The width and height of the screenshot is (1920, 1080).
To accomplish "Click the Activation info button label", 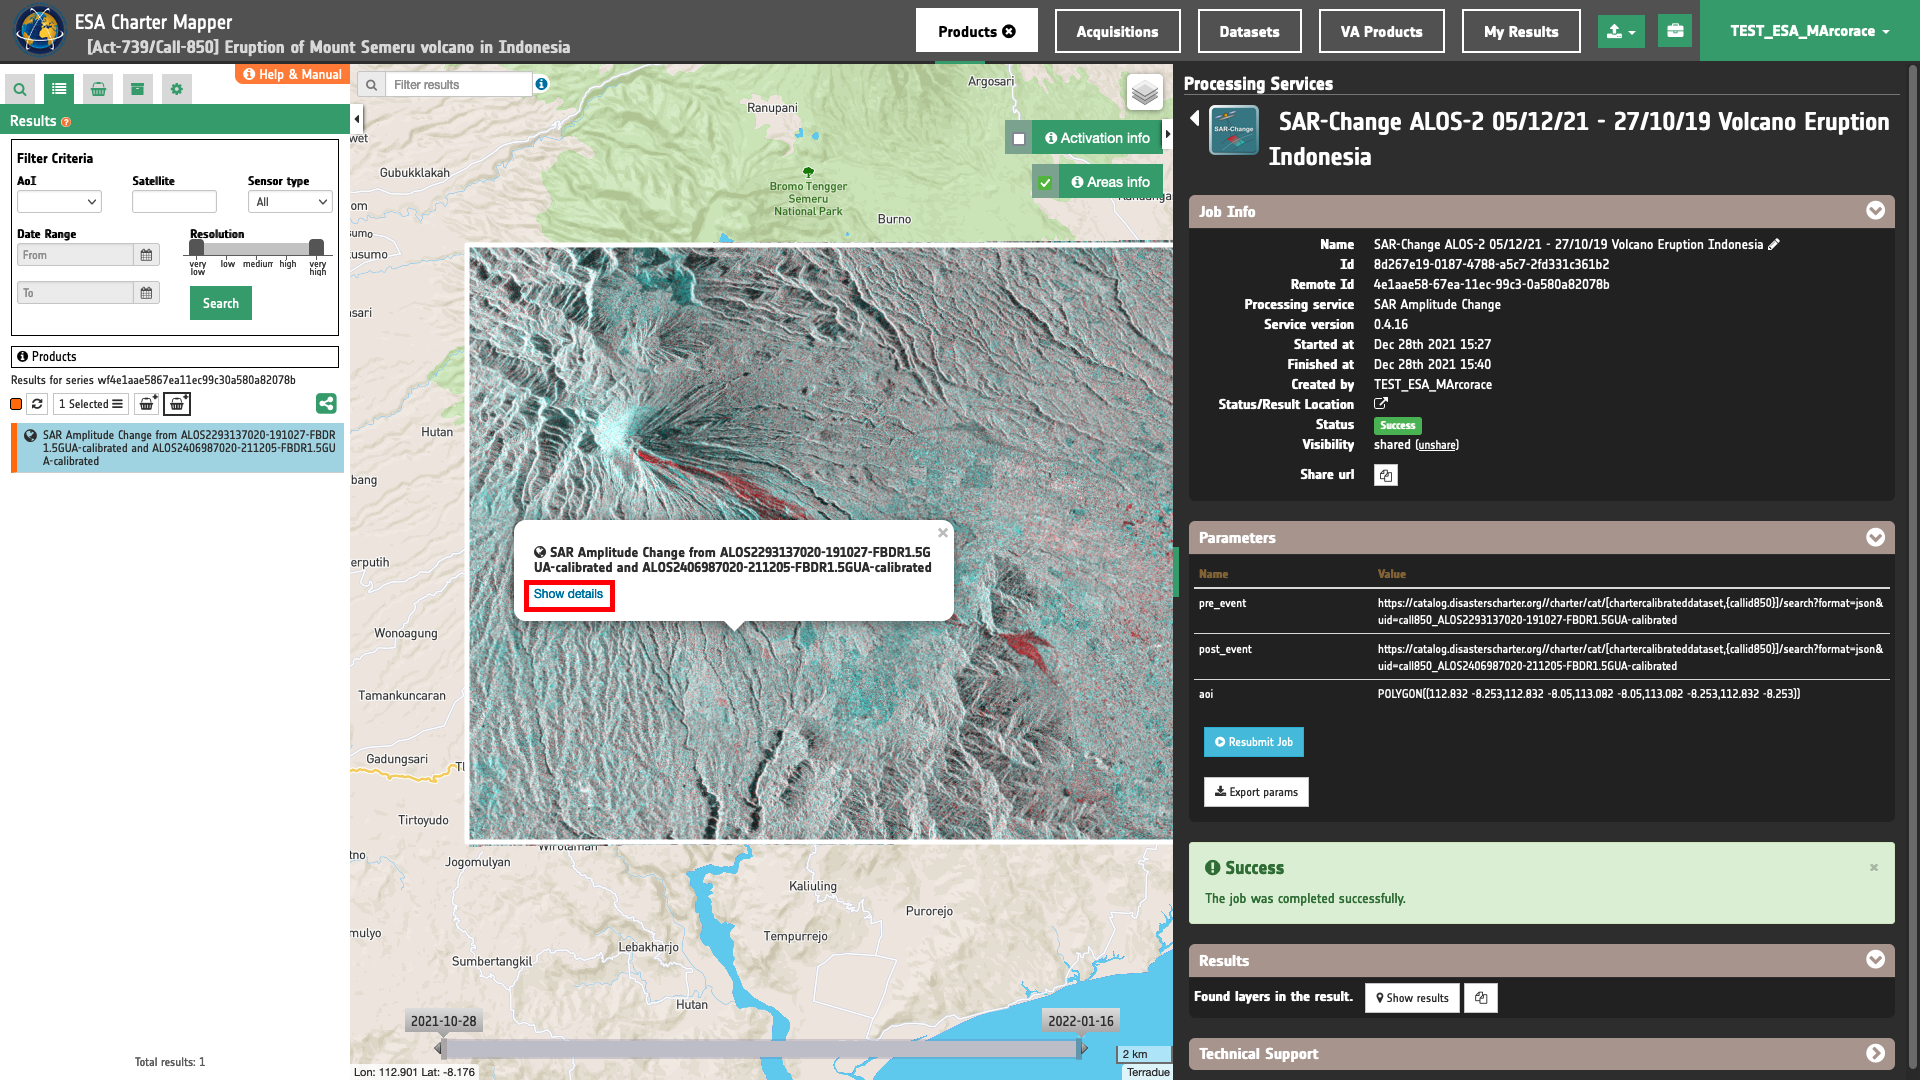I will pos(1097,139).
